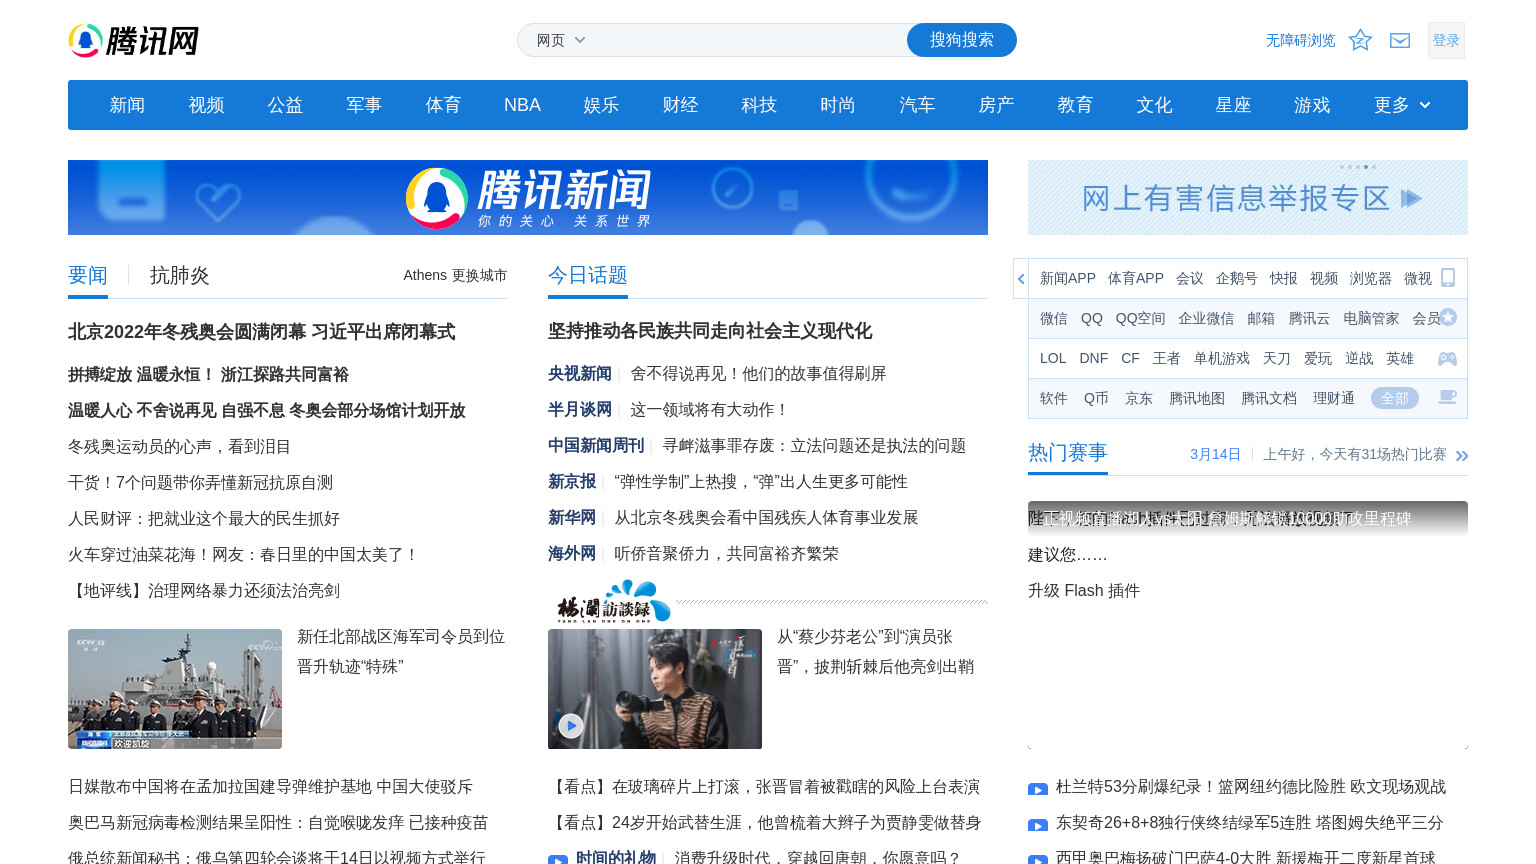Viewport: 1536px width, 864px height.
Task: Open the 腾讯新闻 banner
Action: coord(528,197)
